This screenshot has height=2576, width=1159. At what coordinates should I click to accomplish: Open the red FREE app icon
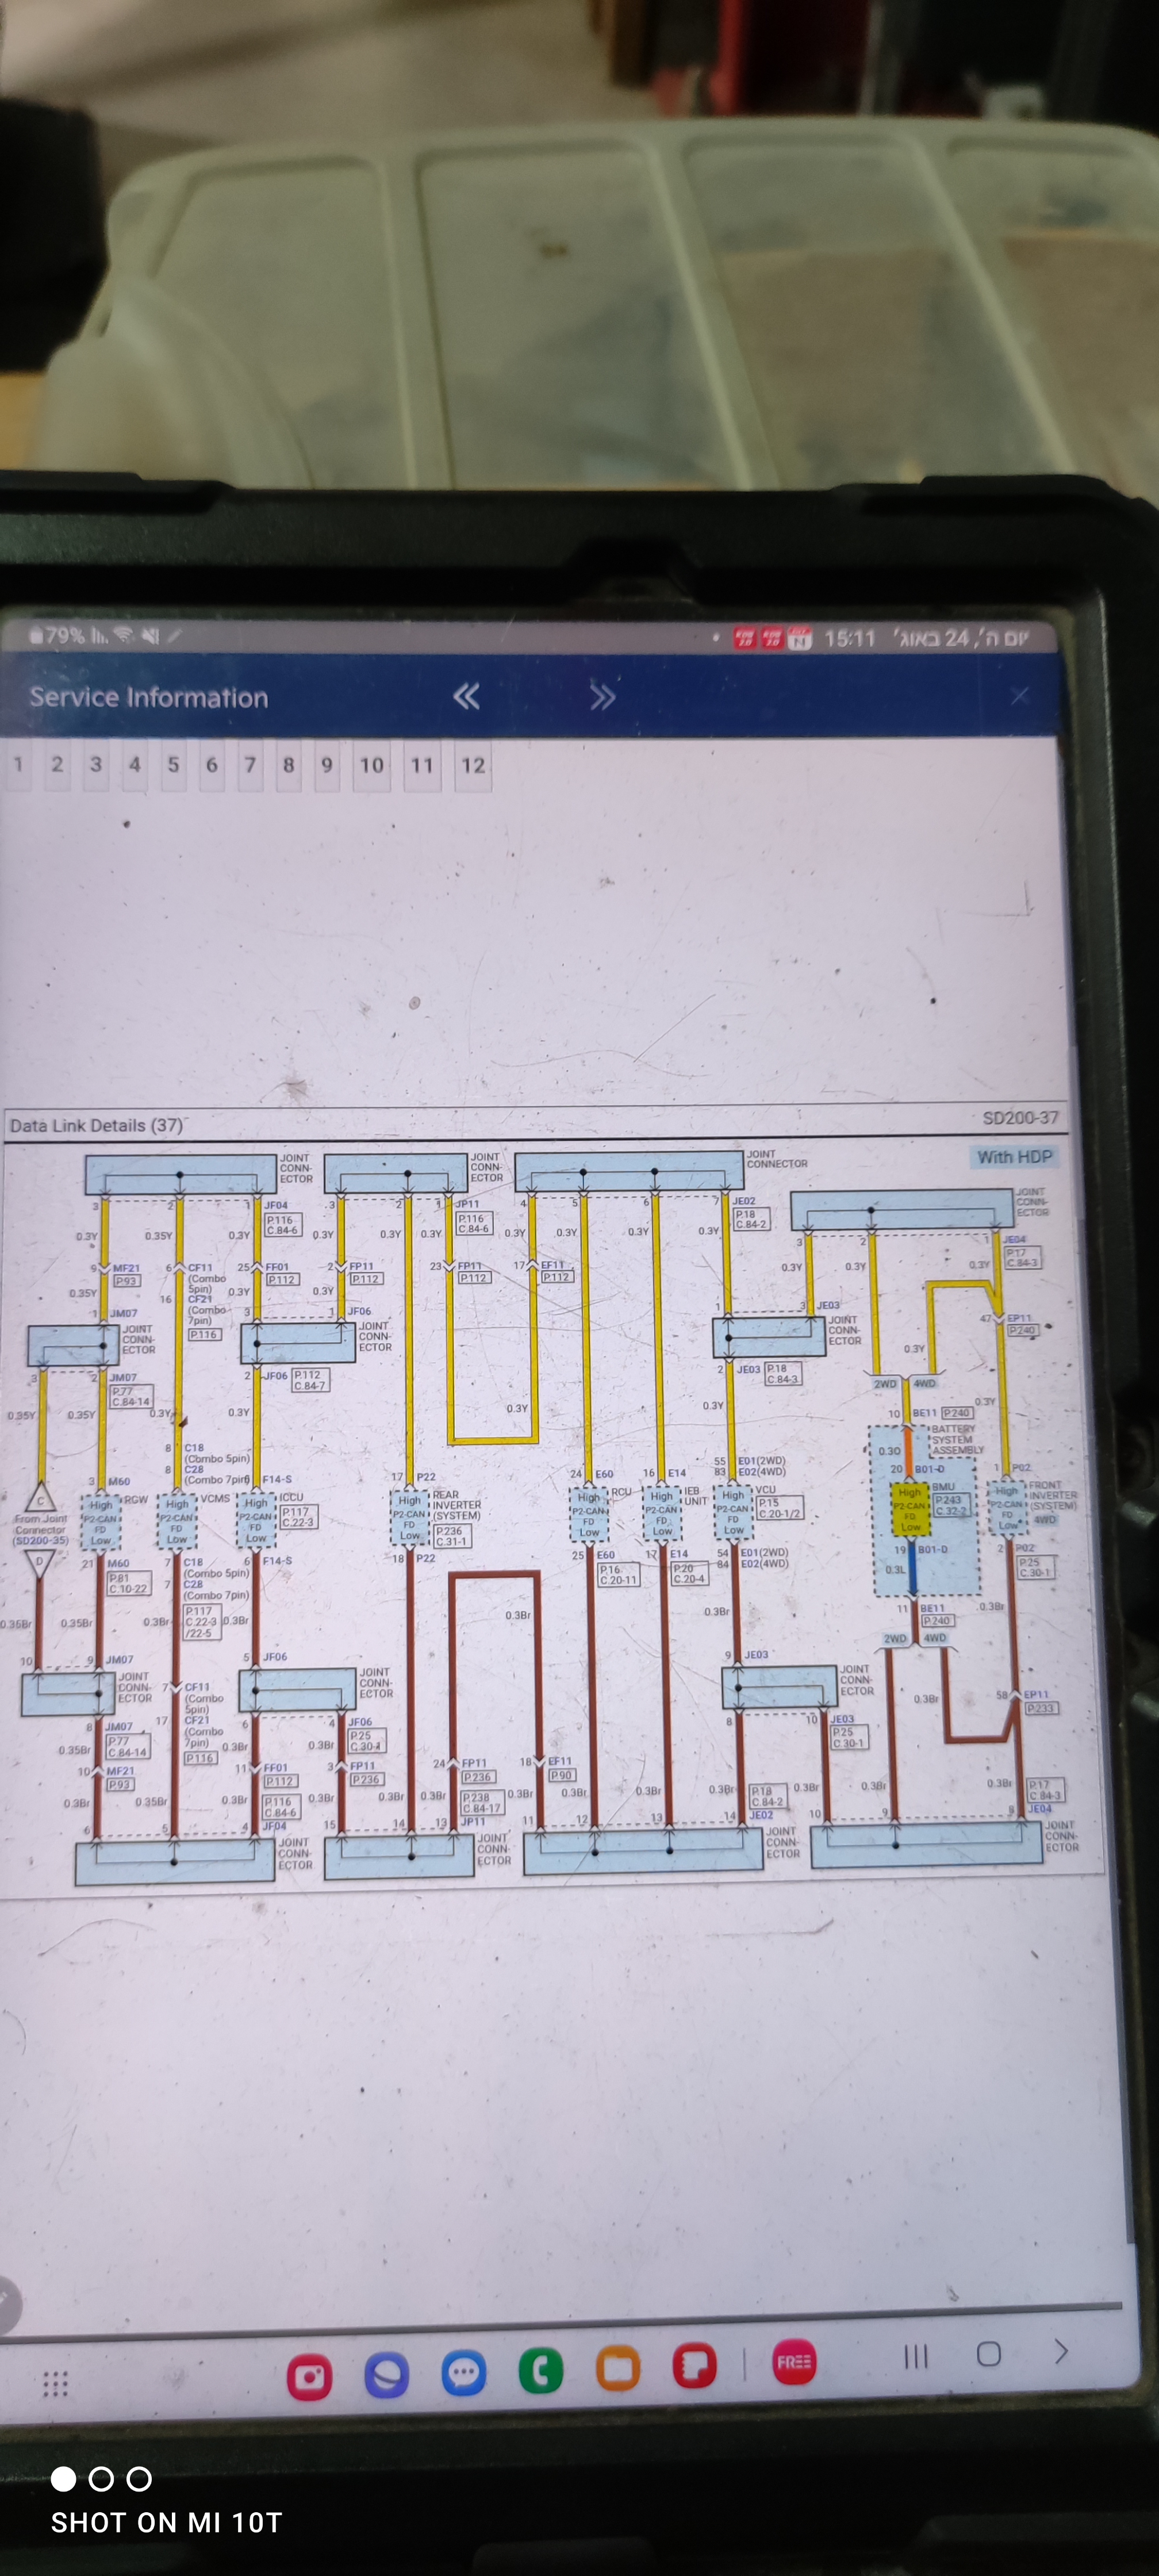click(794, 2362)
